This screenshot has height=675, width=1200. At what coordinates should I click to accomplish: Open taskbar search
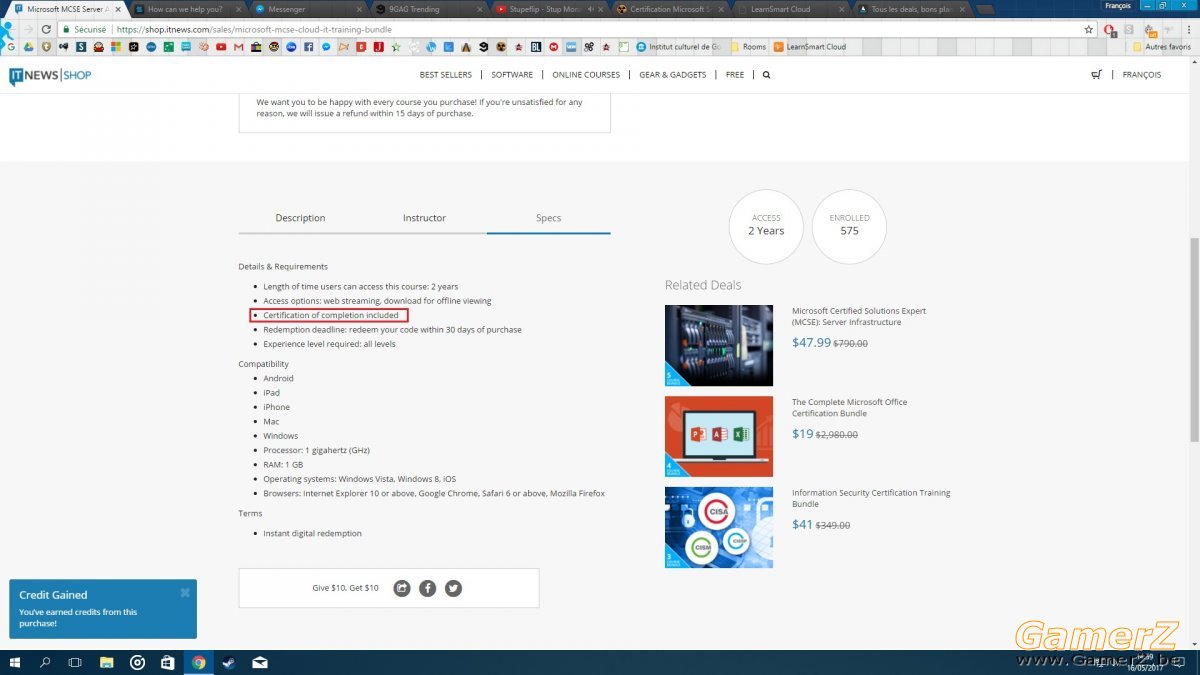[45, 662]
